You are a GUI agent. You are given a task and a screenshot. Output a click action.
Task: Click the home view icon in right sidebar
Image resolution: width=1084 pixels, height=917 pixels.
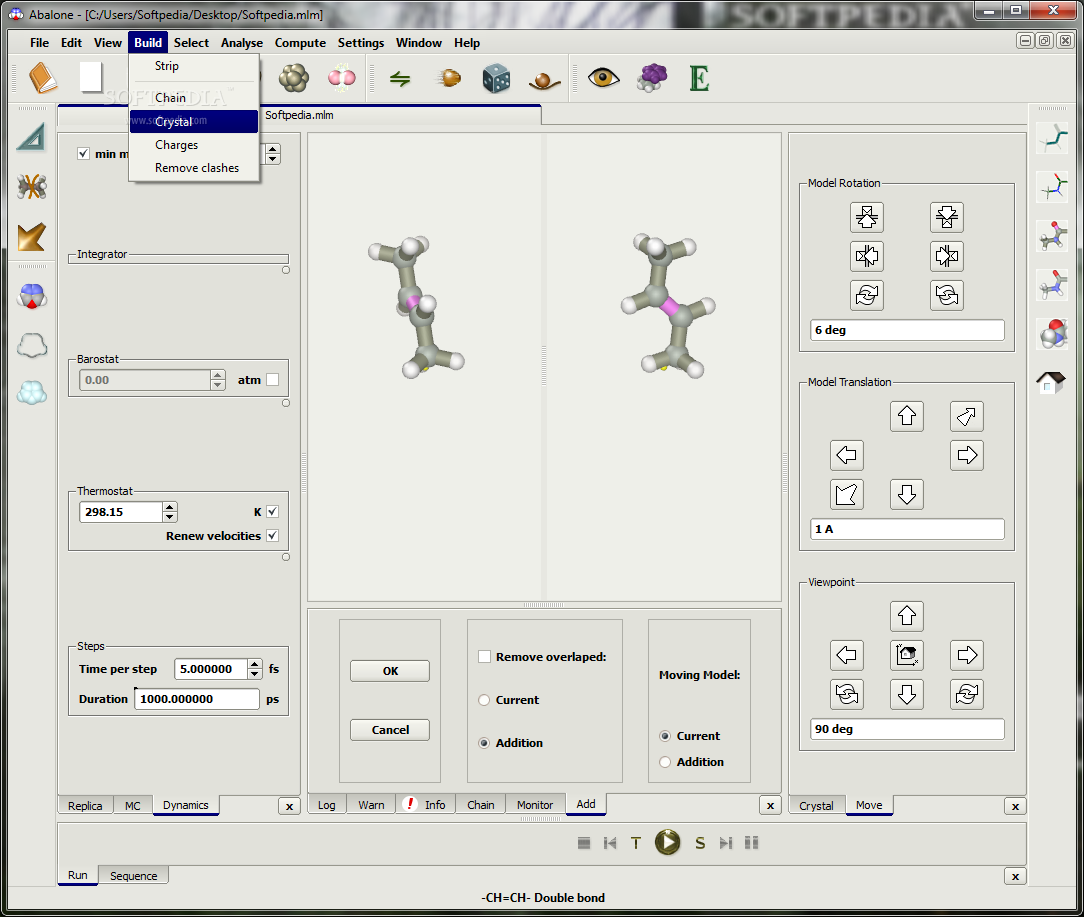1051,382
